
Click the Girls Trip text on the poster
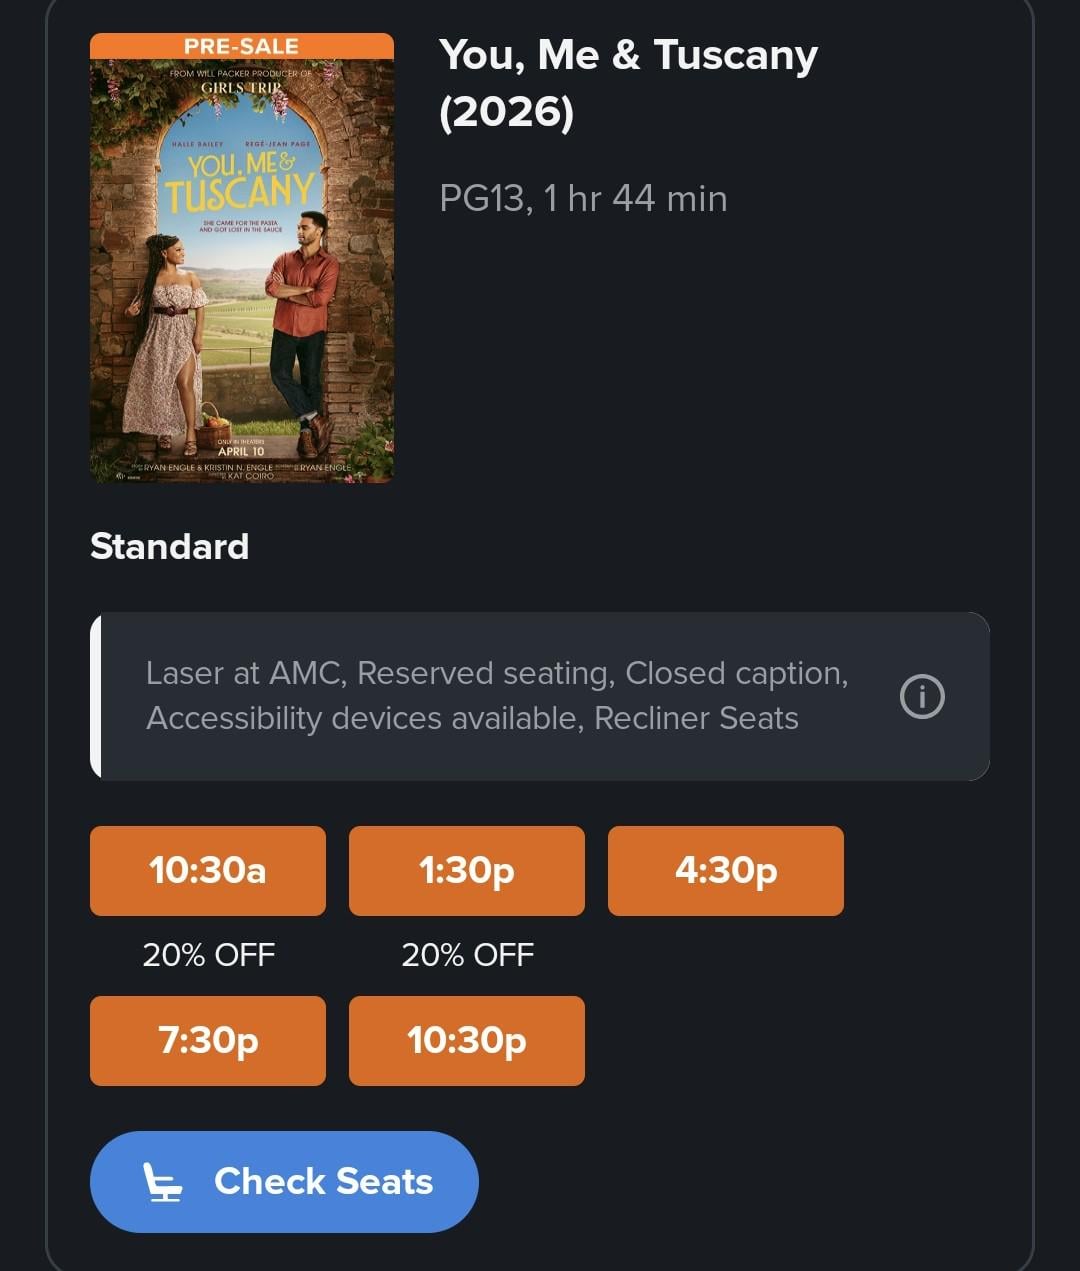[x=242, y=87]
